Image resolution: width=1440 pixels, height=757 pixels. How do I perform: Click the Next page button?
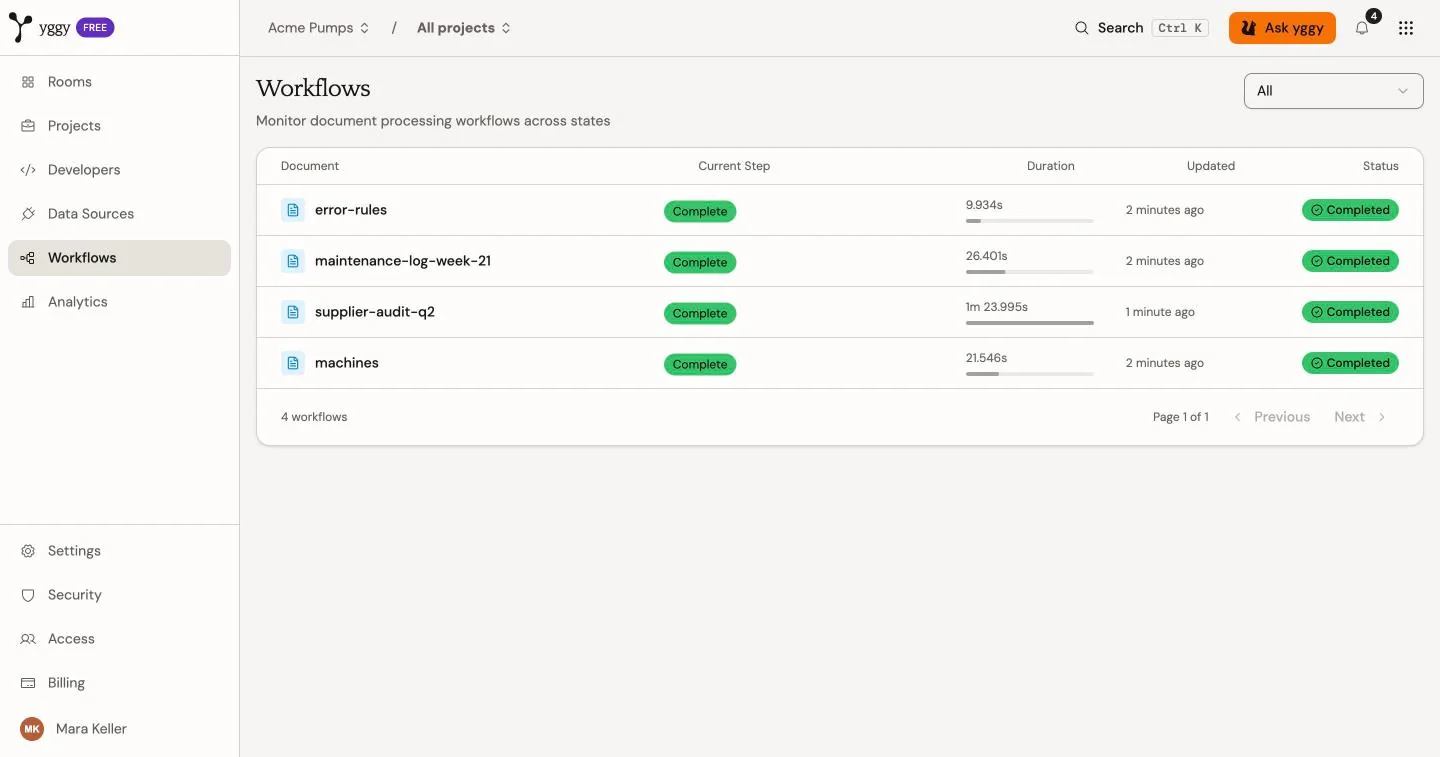pos(1360,417)
